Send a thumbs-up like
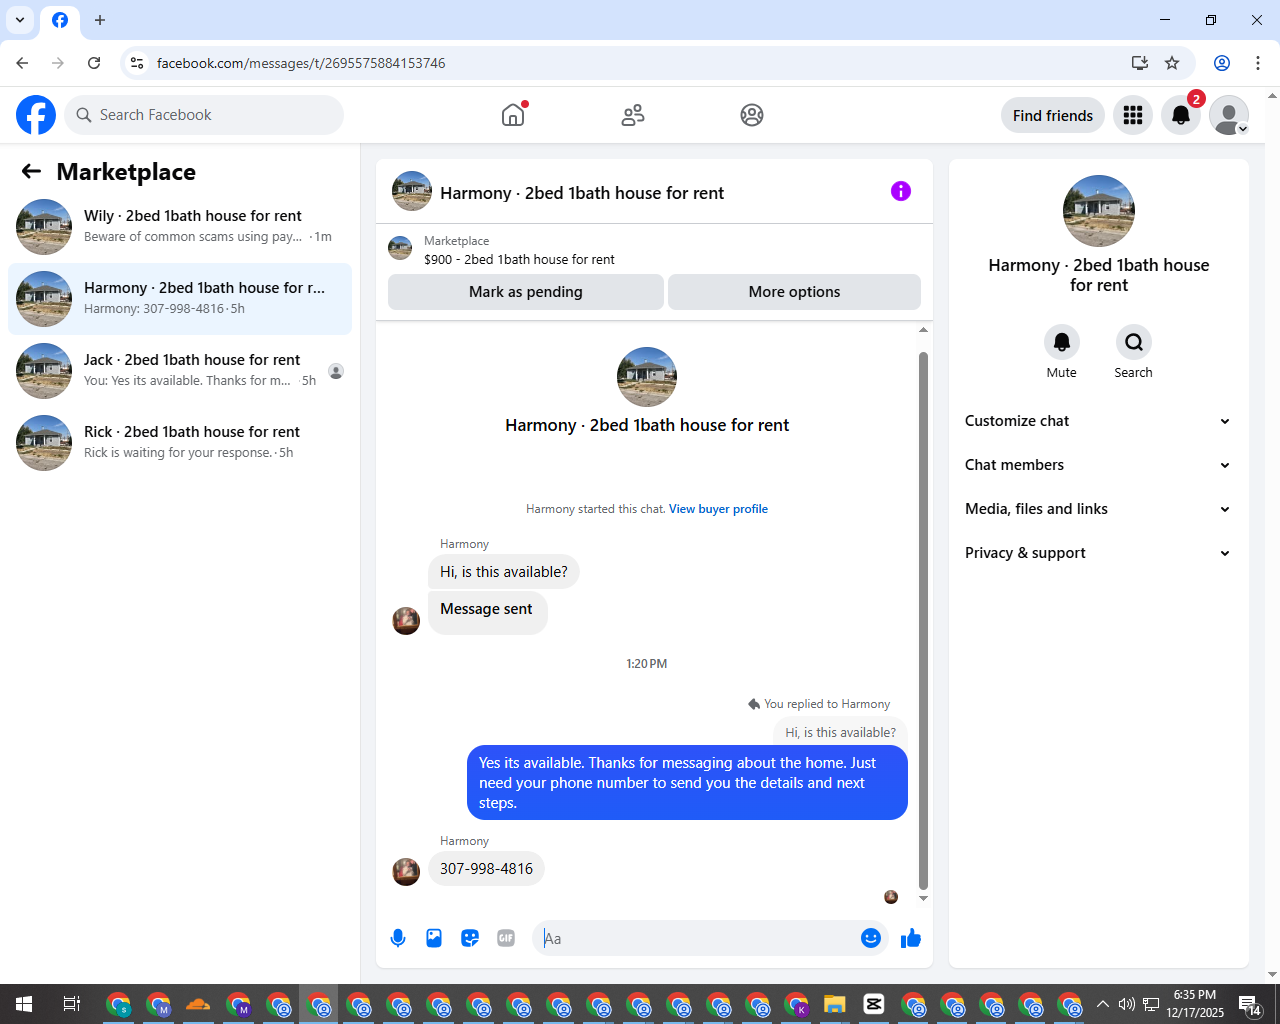 pos(911,938)
